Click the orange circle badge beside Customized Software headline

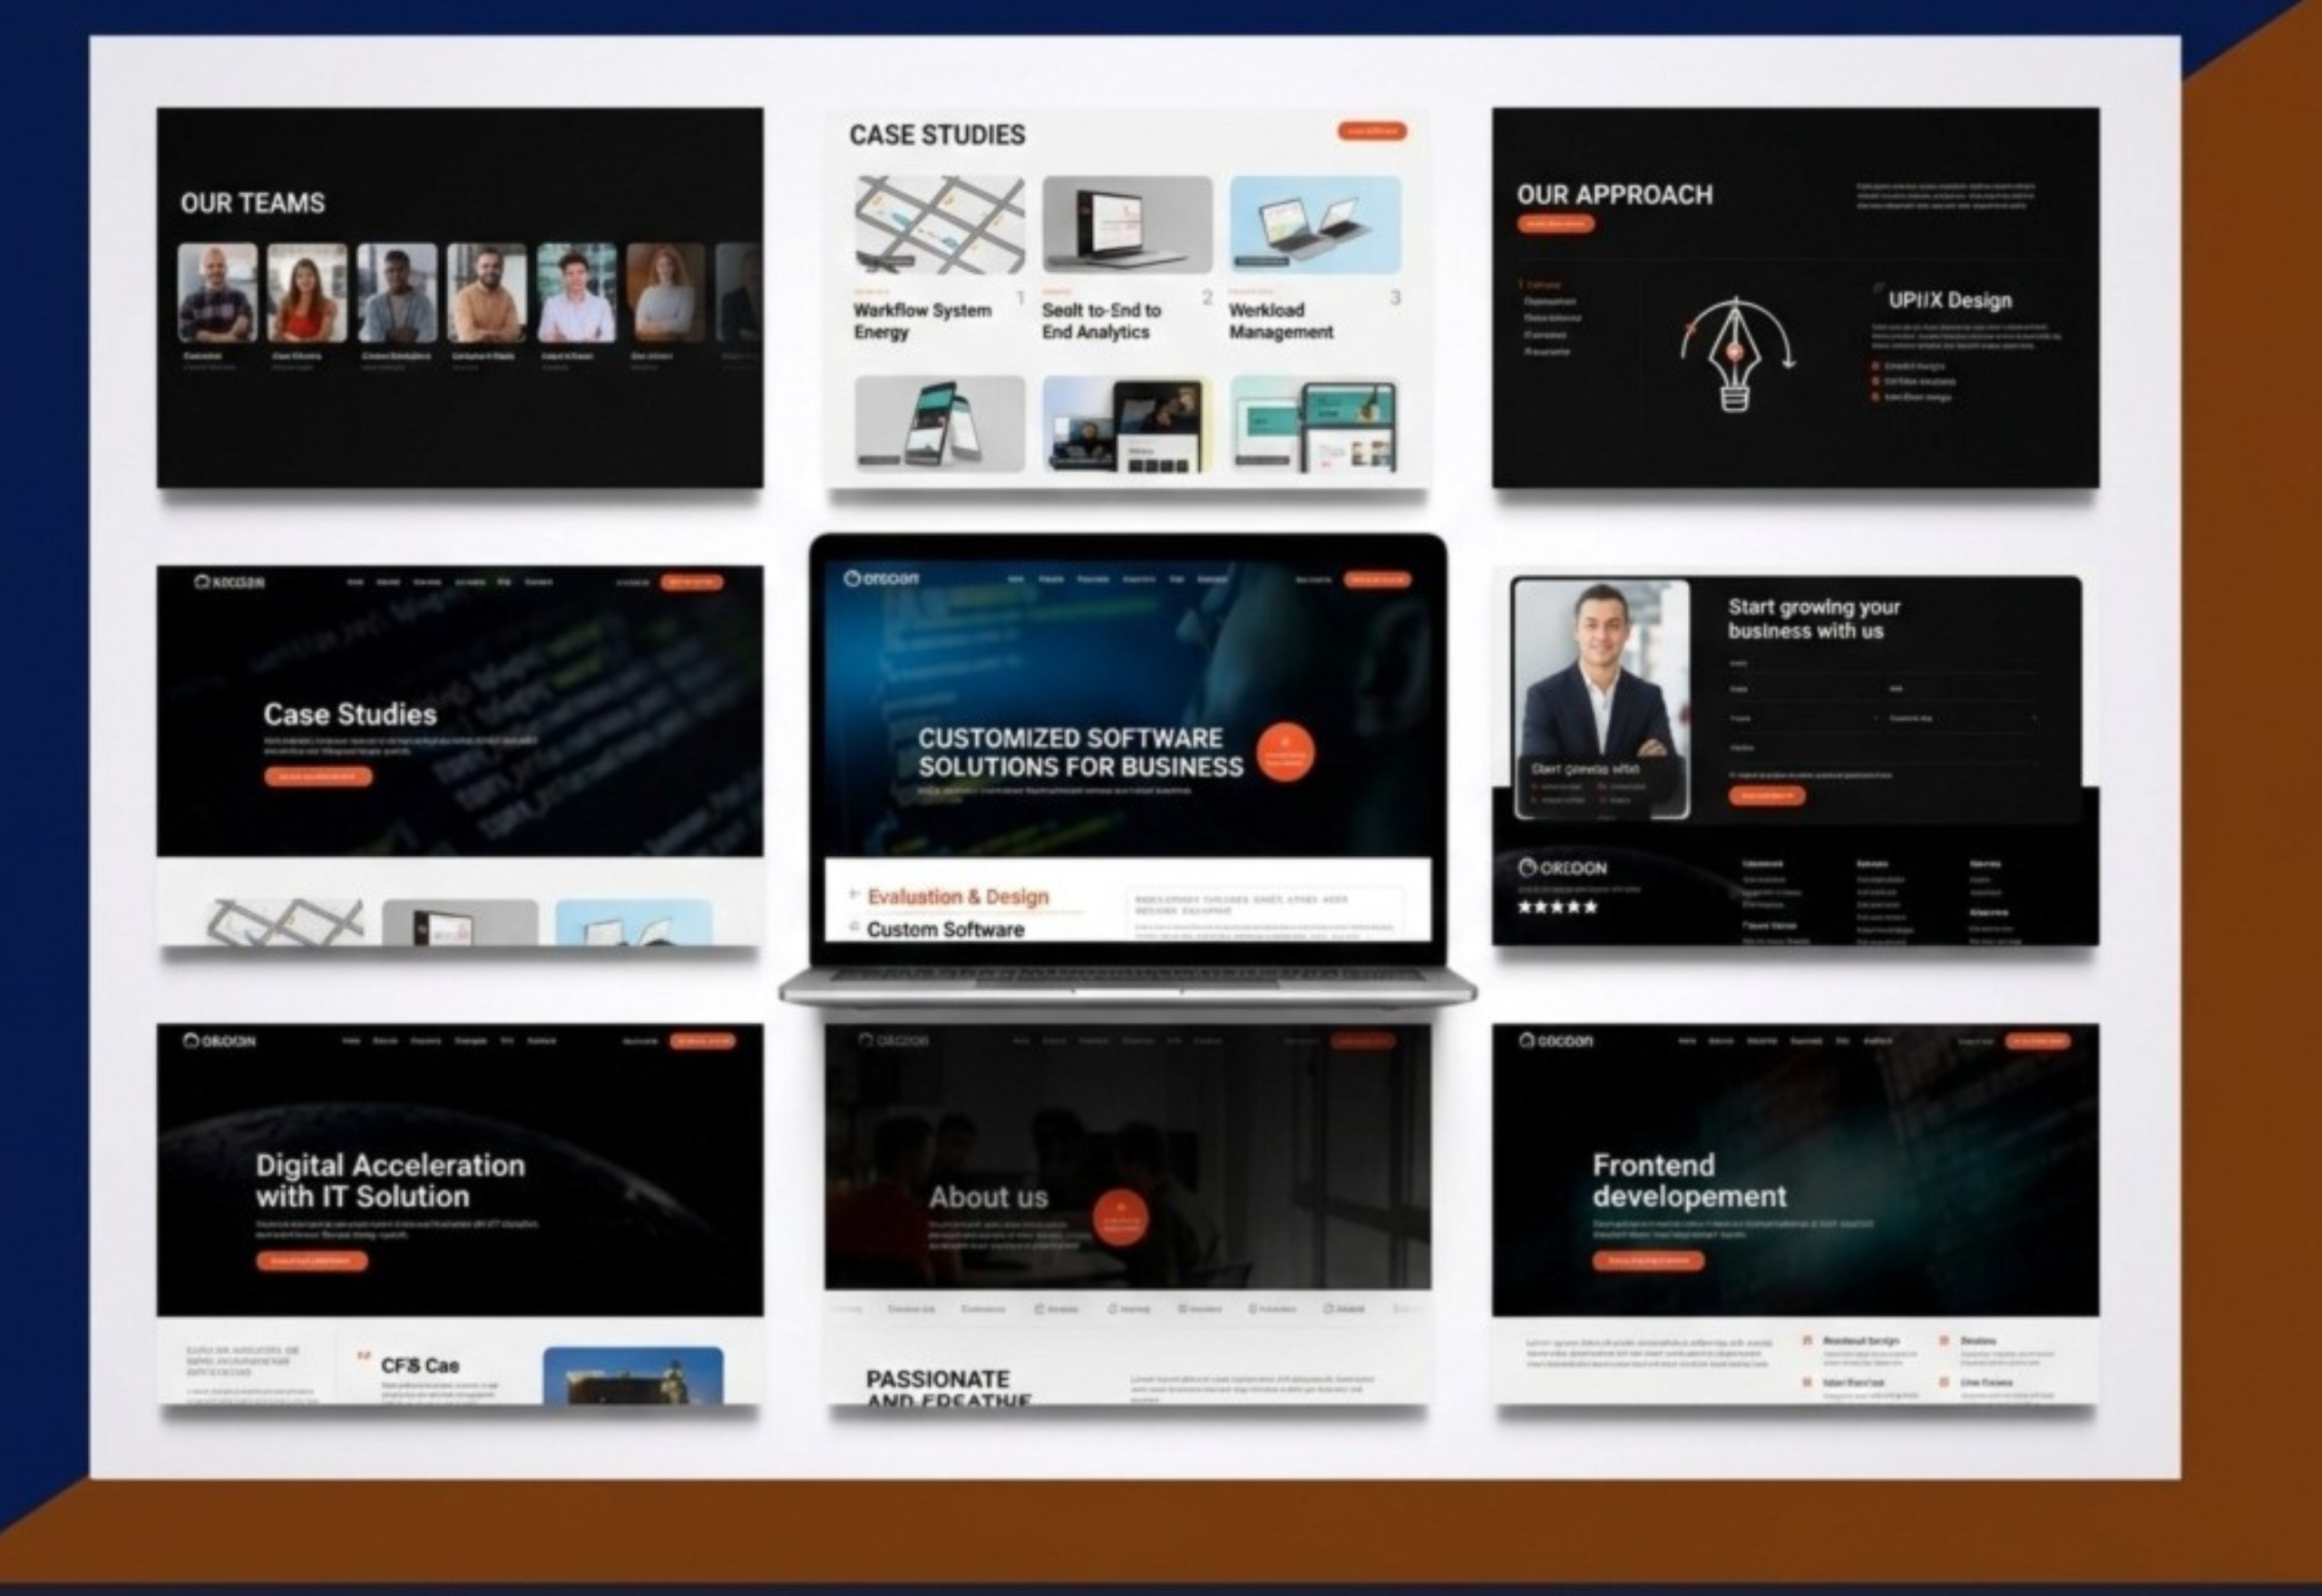pos(1285,752)
